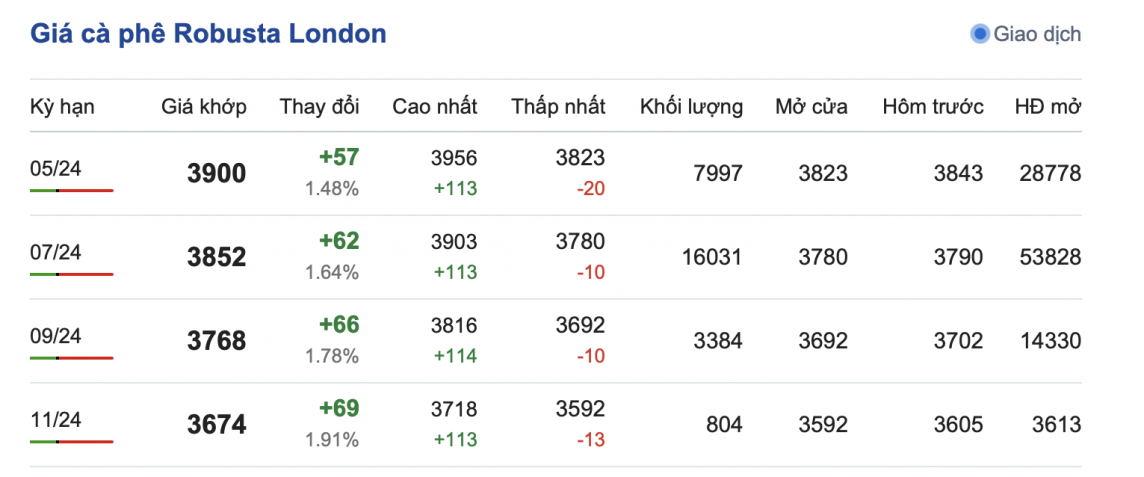Viewport: 1144px width, 477px height.
Task: Select the 05/24 contract term
Action: click(56, 168)
